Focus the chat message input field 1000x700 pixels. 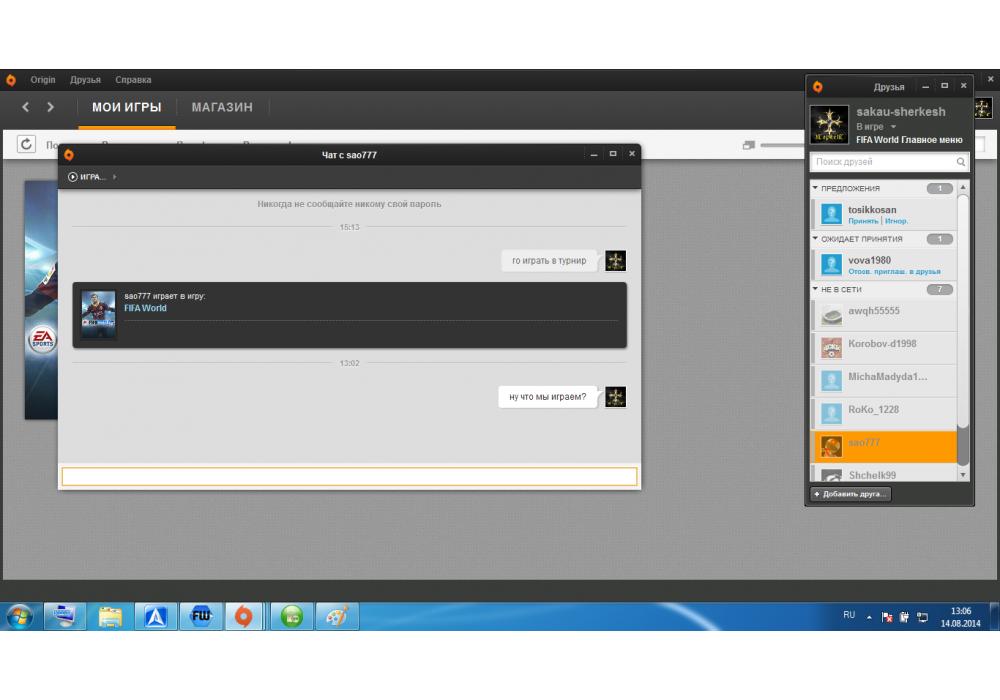tap(349, 476)
